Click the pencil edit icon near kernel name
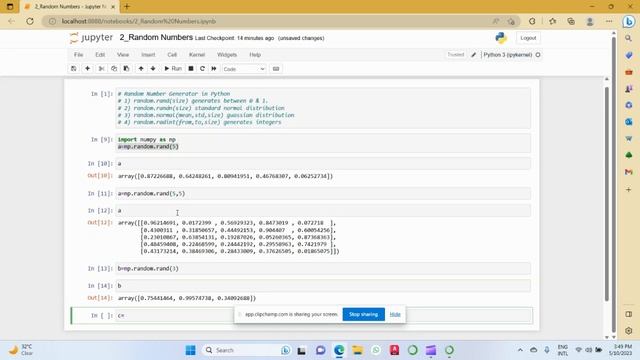Image resolution: width=640 pixels, height=360 pixels. point(473,55)
